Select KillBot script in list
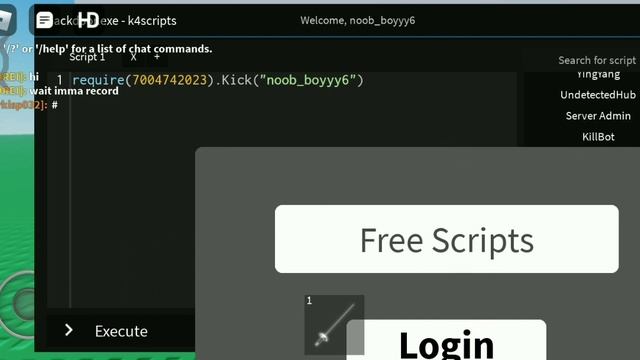 [x=598, y=137]
